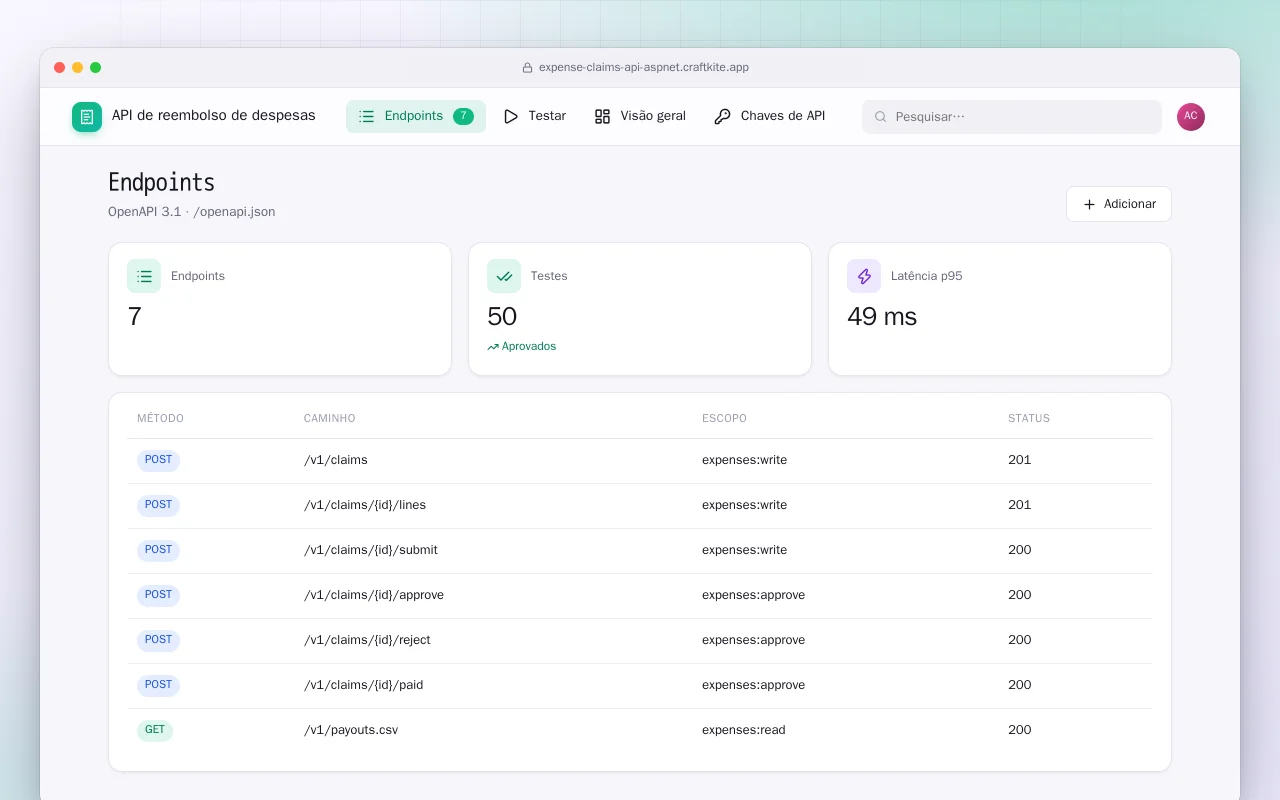Click the green document app logo icon
This screenshot has width=1280, height=800.
[87, 117]
